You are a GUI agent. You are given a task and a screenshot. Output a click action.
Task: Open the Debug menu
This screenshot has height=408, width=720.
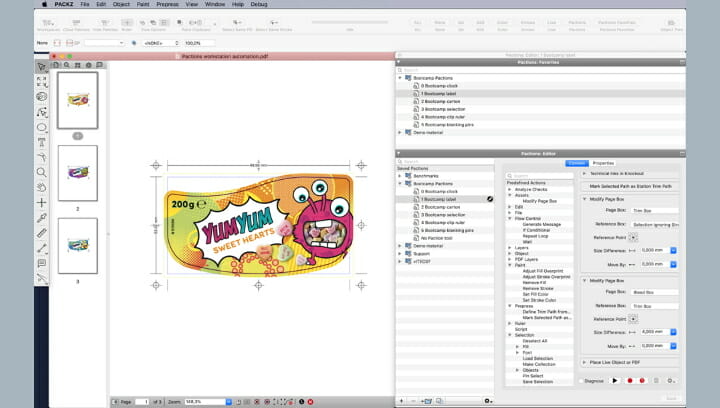pos(259,4)
